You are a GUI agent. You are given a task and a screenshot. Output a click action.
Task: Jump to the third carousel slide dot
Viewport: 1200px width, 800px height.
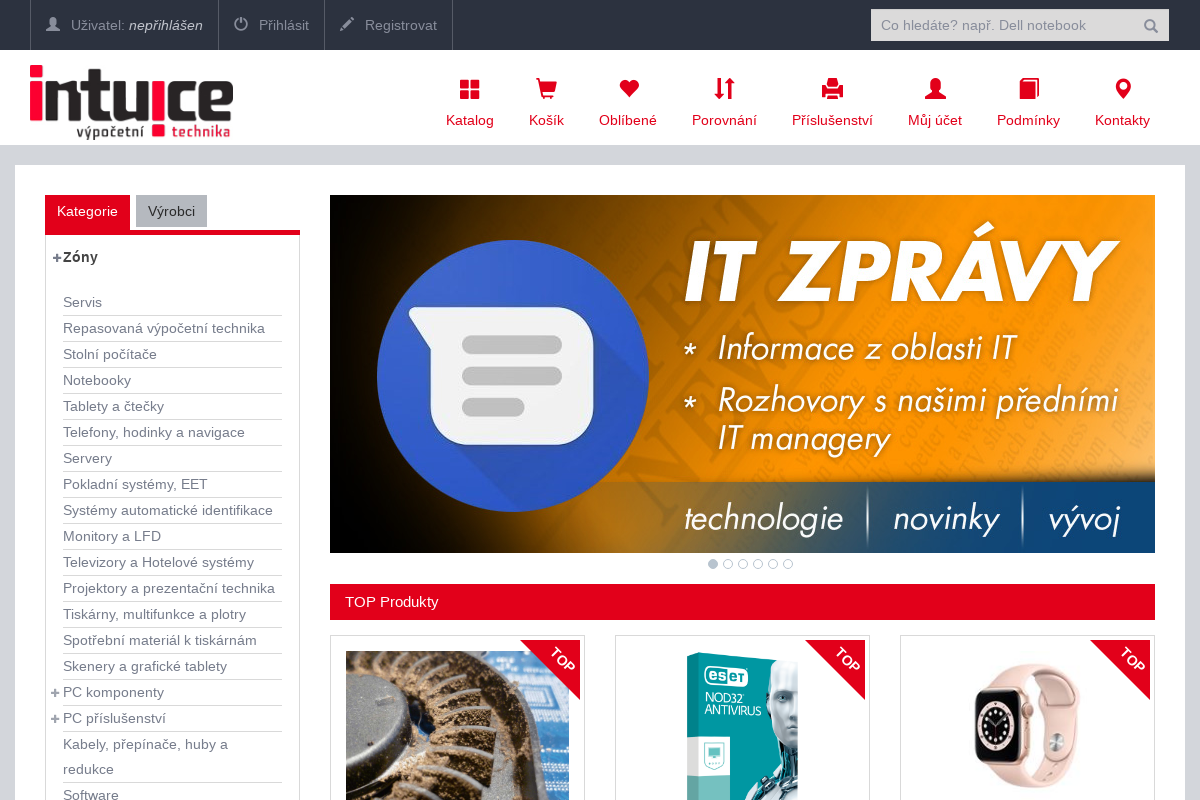coord(743,564)
